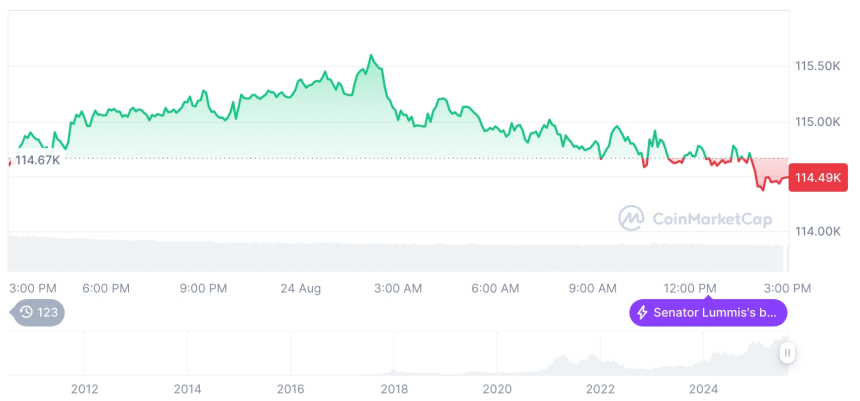860x401 pixels.
Task: Grab the range navigator handle at right edge
Action: point(787,352)
